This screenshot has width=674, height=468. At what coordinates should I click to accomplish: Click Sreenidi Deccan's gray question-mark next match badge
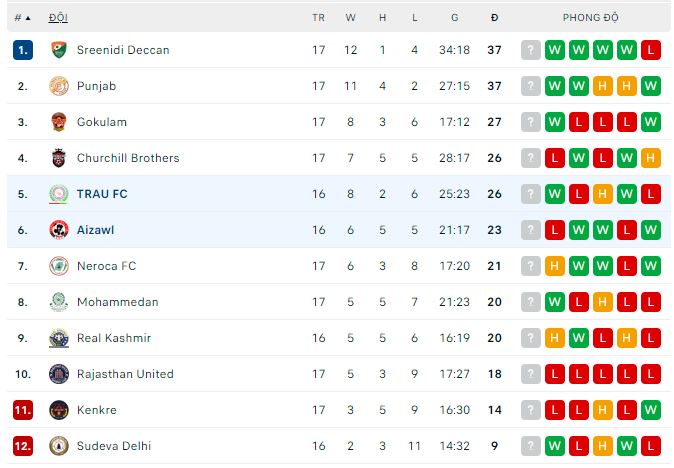[x=530, y=50]
